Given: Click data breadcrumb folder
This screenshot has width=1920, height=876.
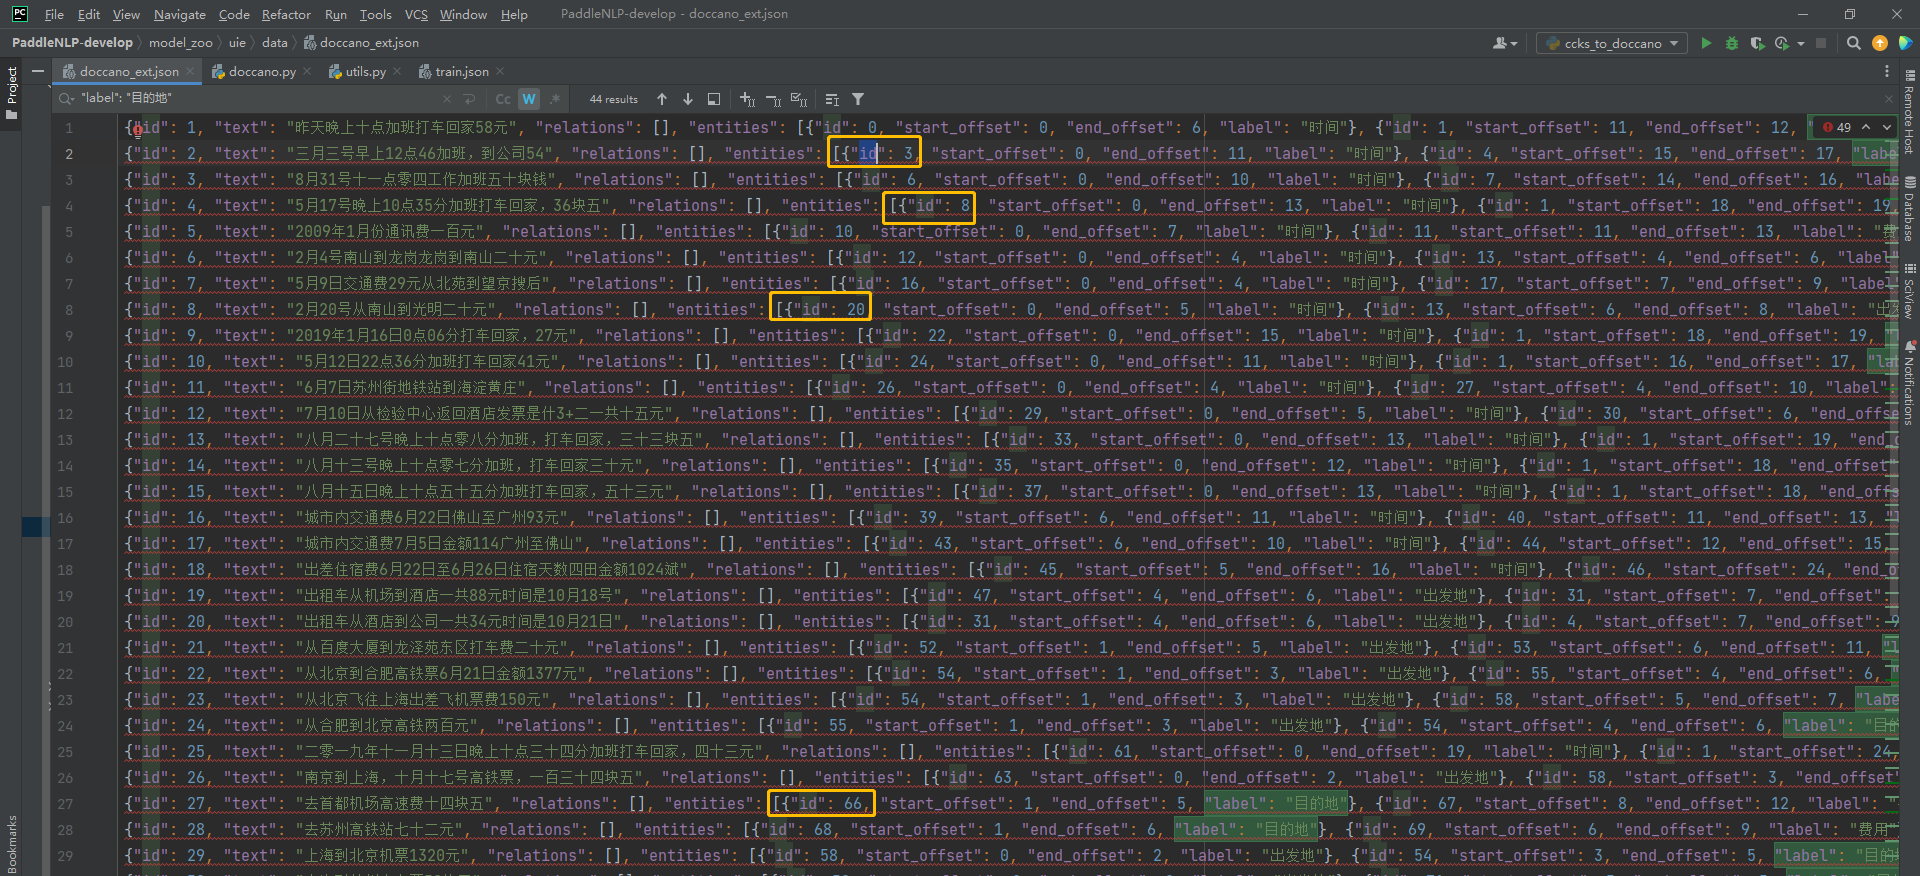Looking at the screenshot, I should point(275,43).
